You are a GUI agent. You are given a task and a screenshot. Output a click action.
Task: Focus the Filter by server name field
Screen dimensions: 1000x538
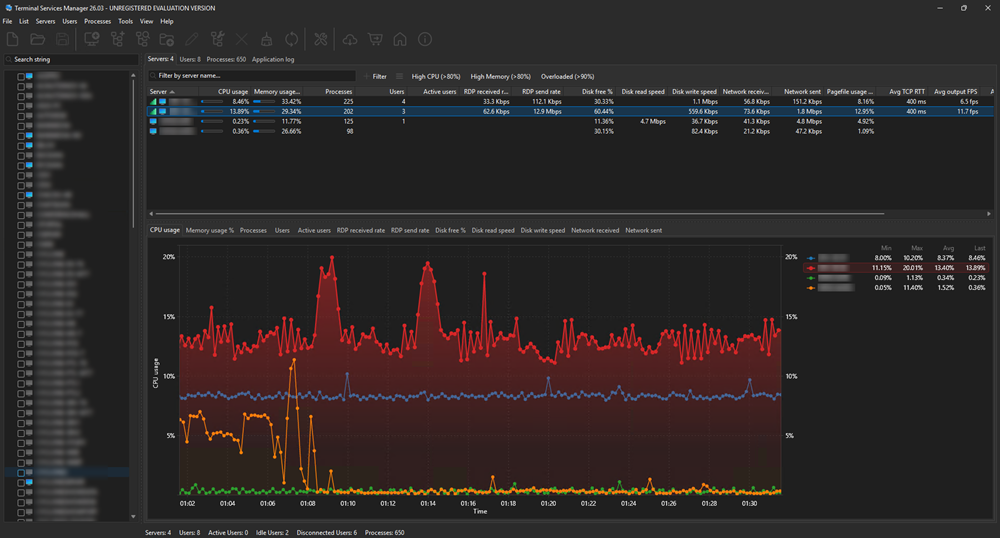click(252, 76)
